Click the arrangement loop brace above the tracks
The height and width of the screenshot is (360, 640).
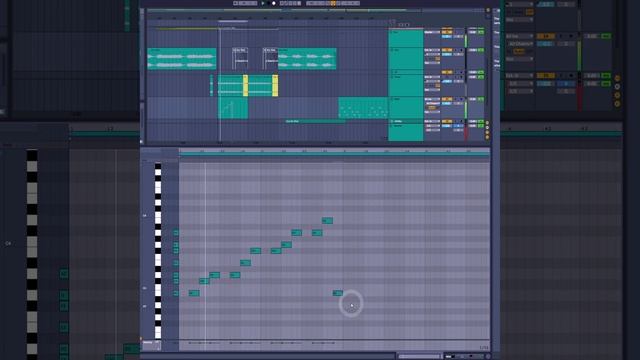tap(233, 21)
